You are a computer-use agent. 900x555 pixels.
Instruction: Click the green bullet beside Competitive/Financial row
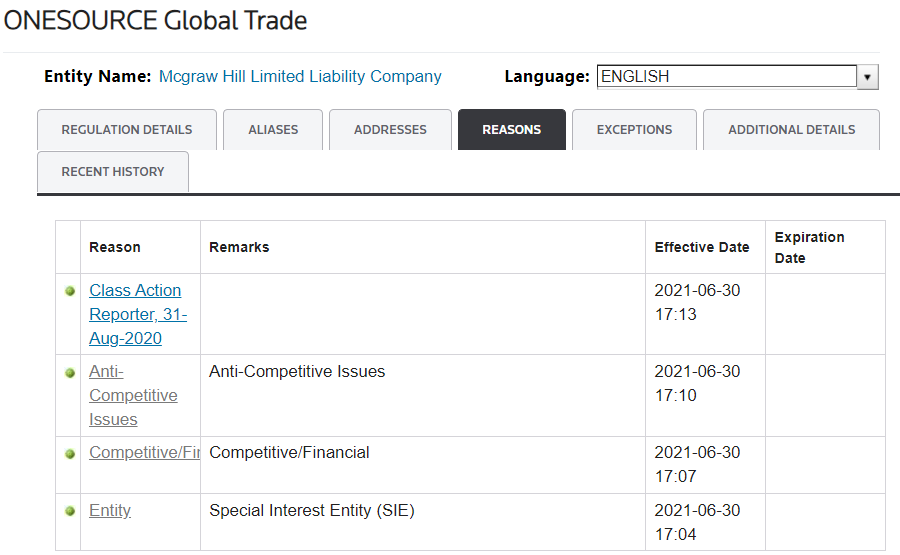[x=70, y=453]
